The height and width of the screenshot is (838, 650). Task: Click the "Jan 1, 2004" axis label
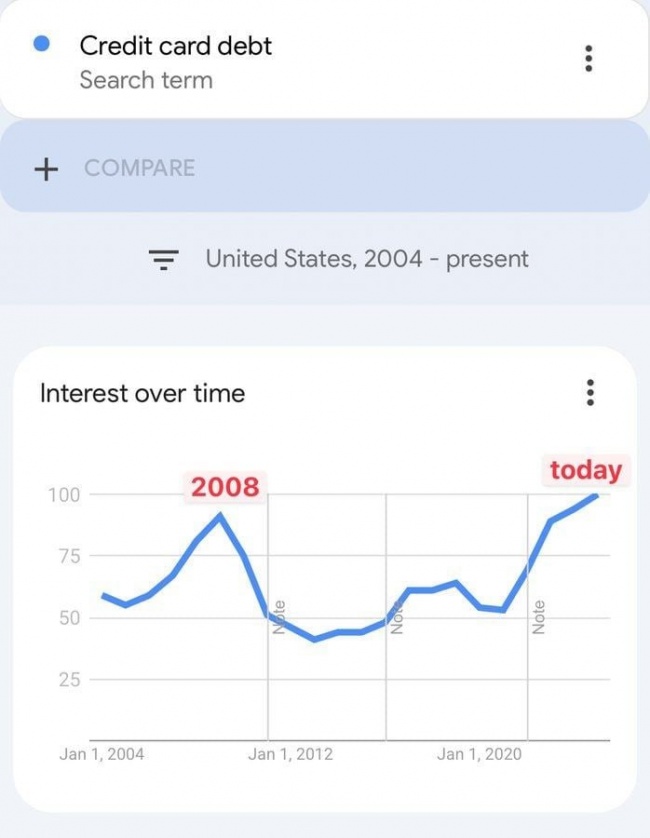coord(101,754)
